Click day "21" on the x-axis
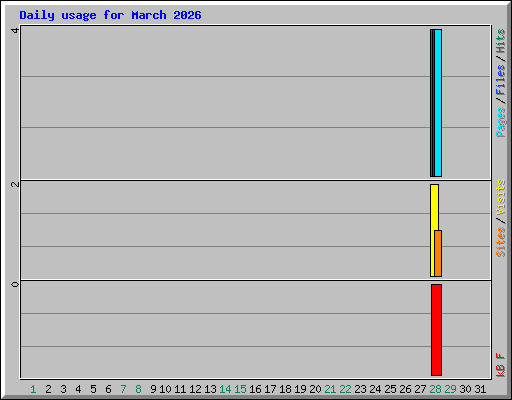The height and width of the screenshot is (400, 512). tap(330, 389)
